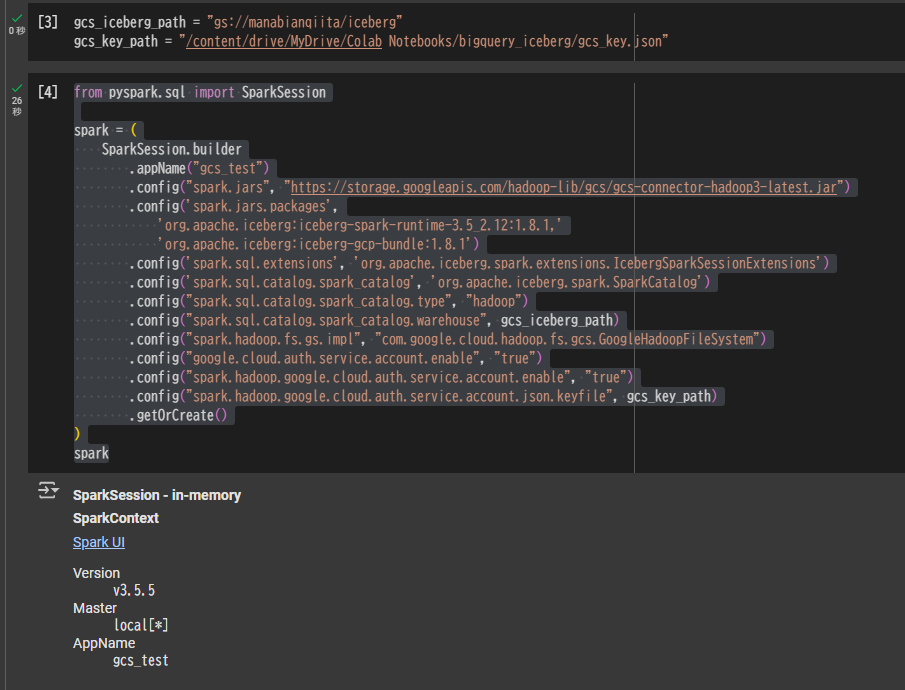Viewport: 905px width, 690px height.
Task: Click the SparkContext output heading
Action: tap(115, 519)
